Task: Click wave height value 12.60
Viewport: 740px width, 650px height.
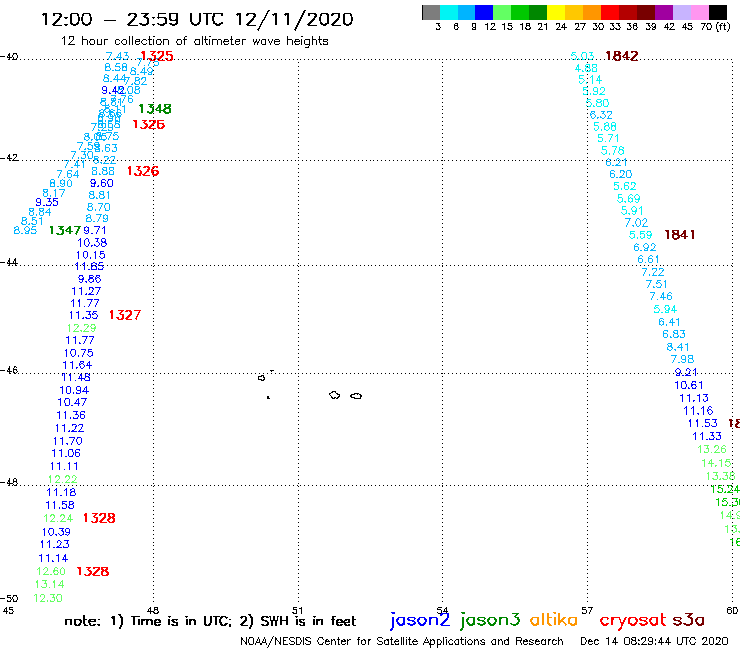Action: (51, 572)
